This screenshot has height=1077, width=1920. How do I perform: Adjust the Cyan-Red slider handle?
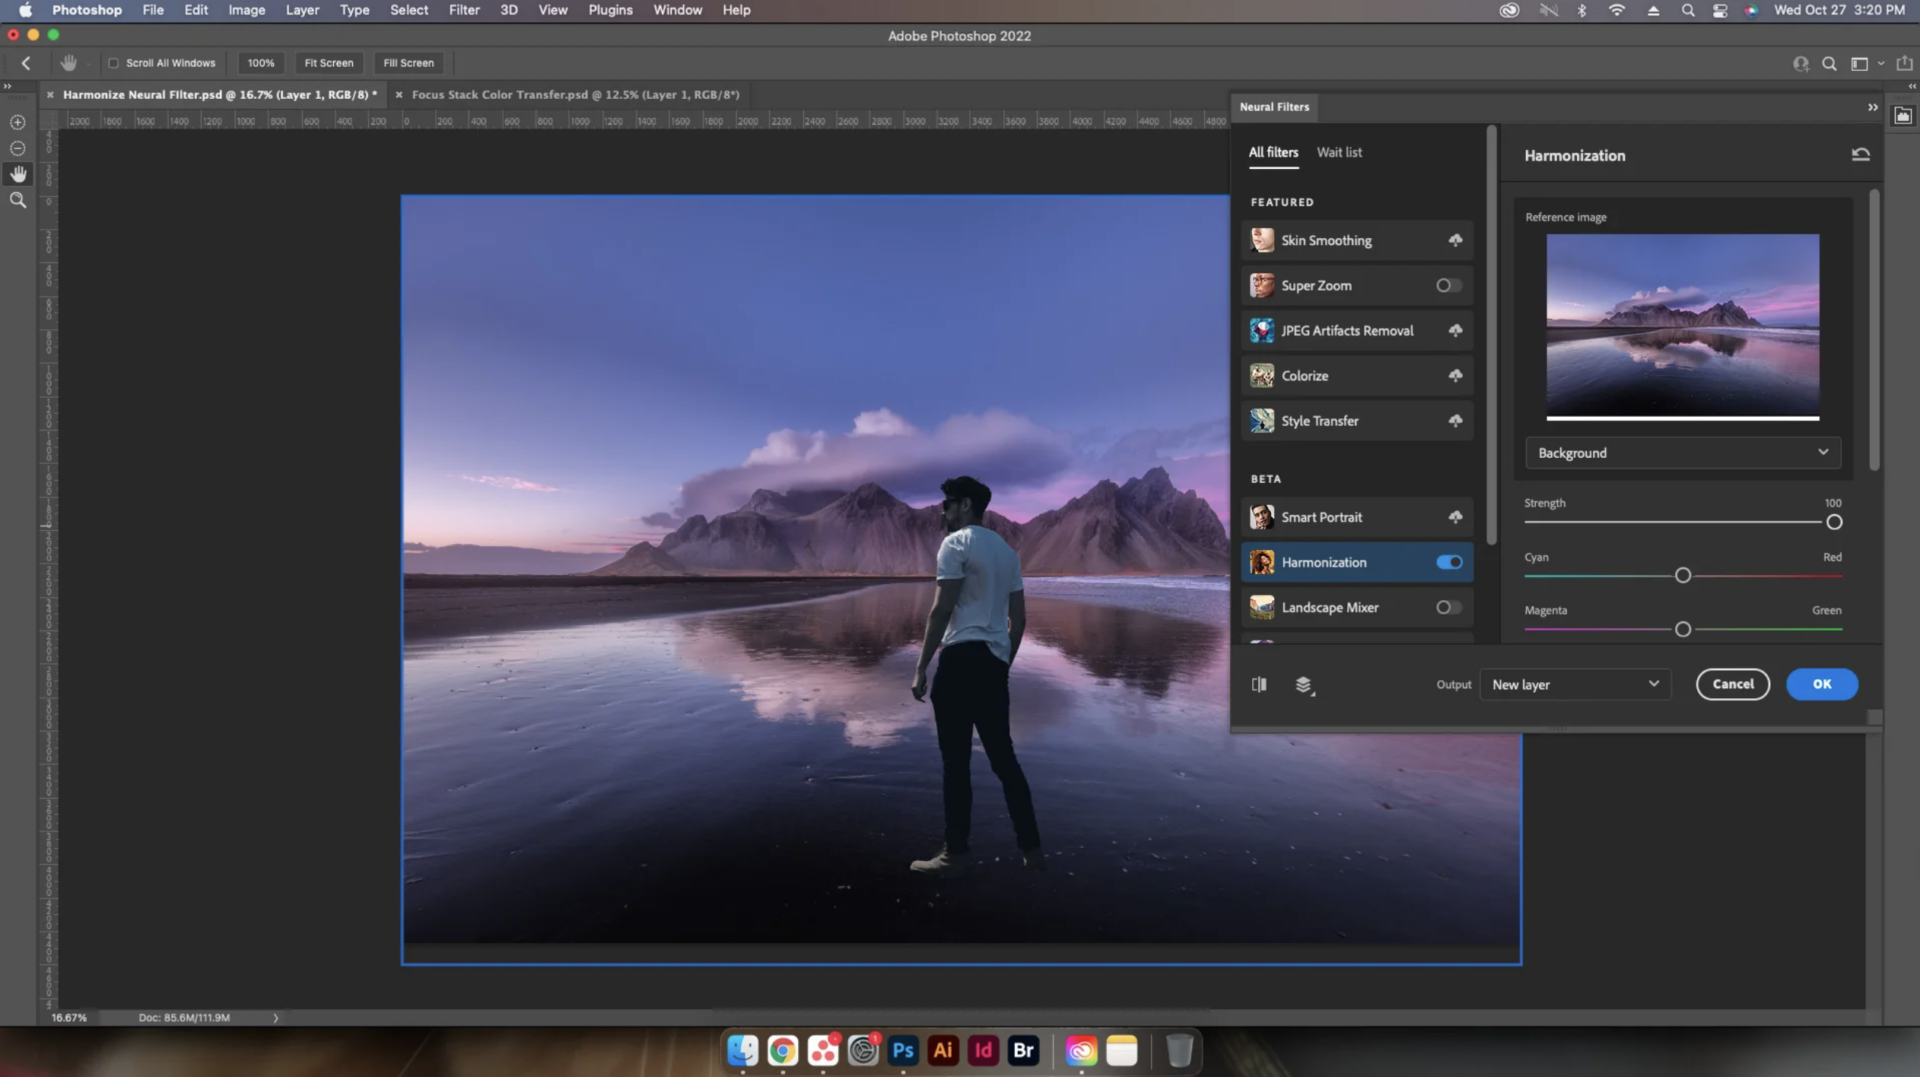[1683, 576]
